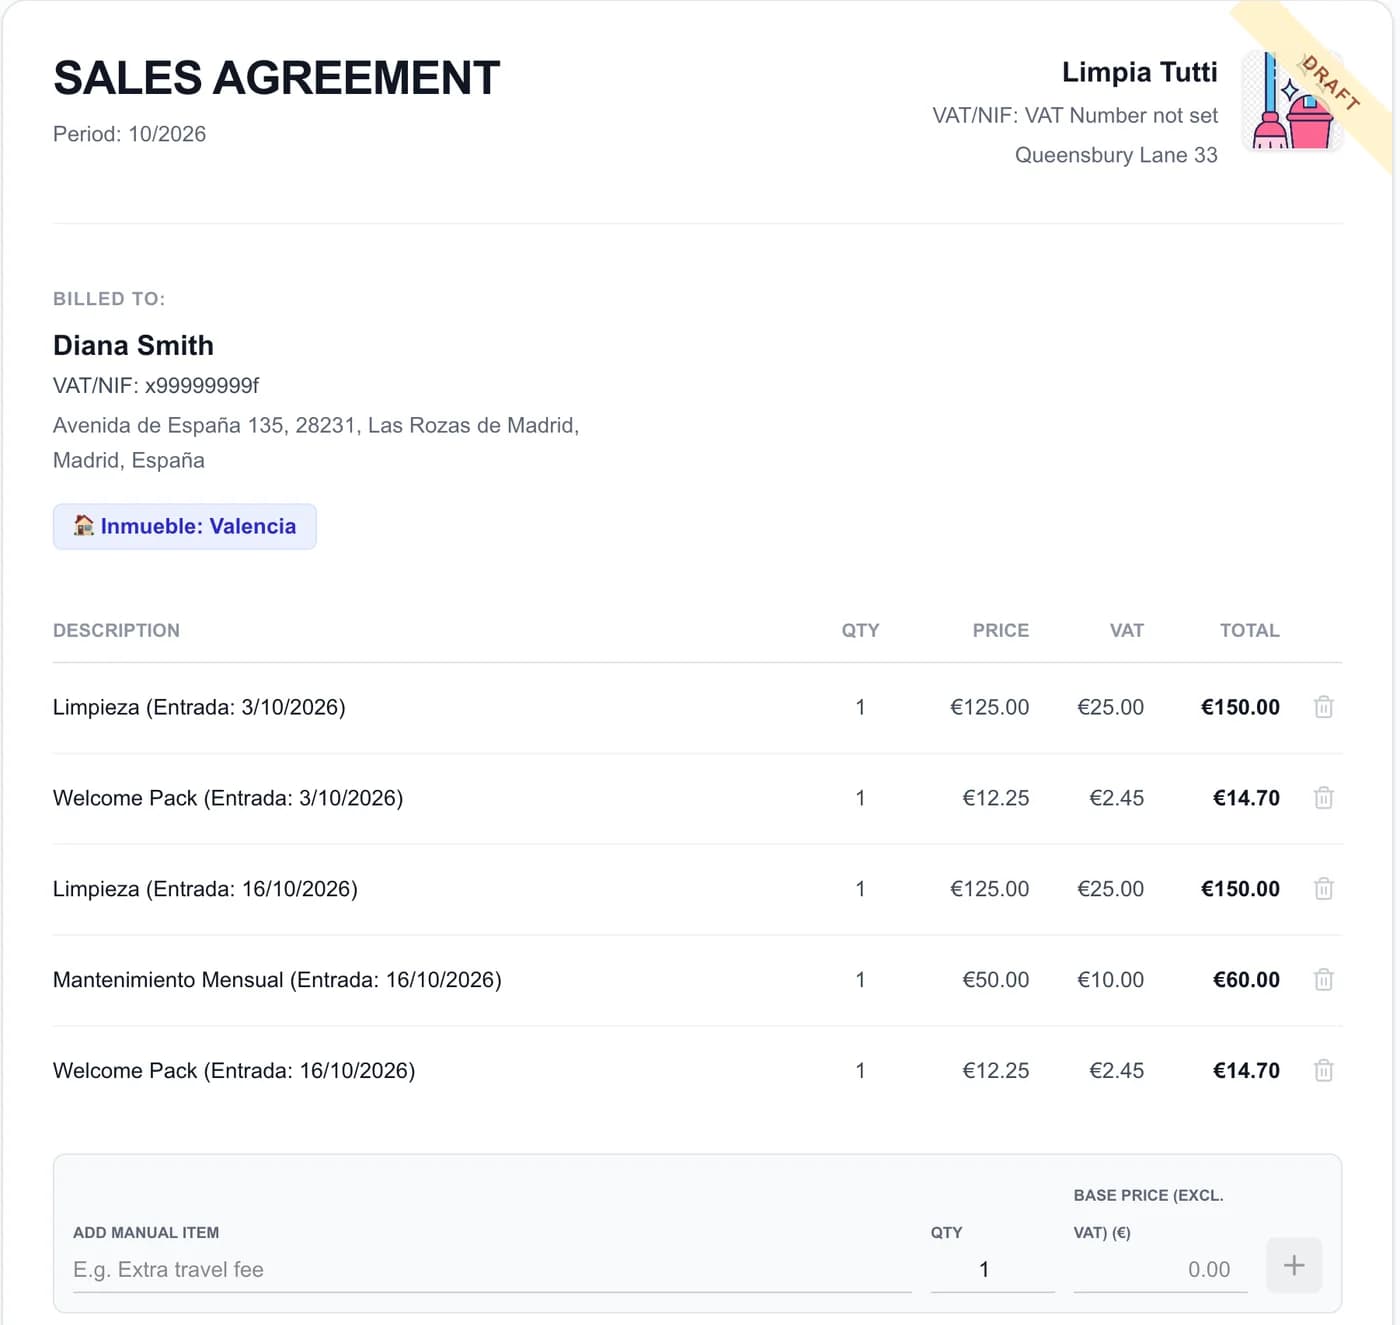
Task: Click the €60.00 total for Mantenimiento Mensual
Action: pos(1246,980)
